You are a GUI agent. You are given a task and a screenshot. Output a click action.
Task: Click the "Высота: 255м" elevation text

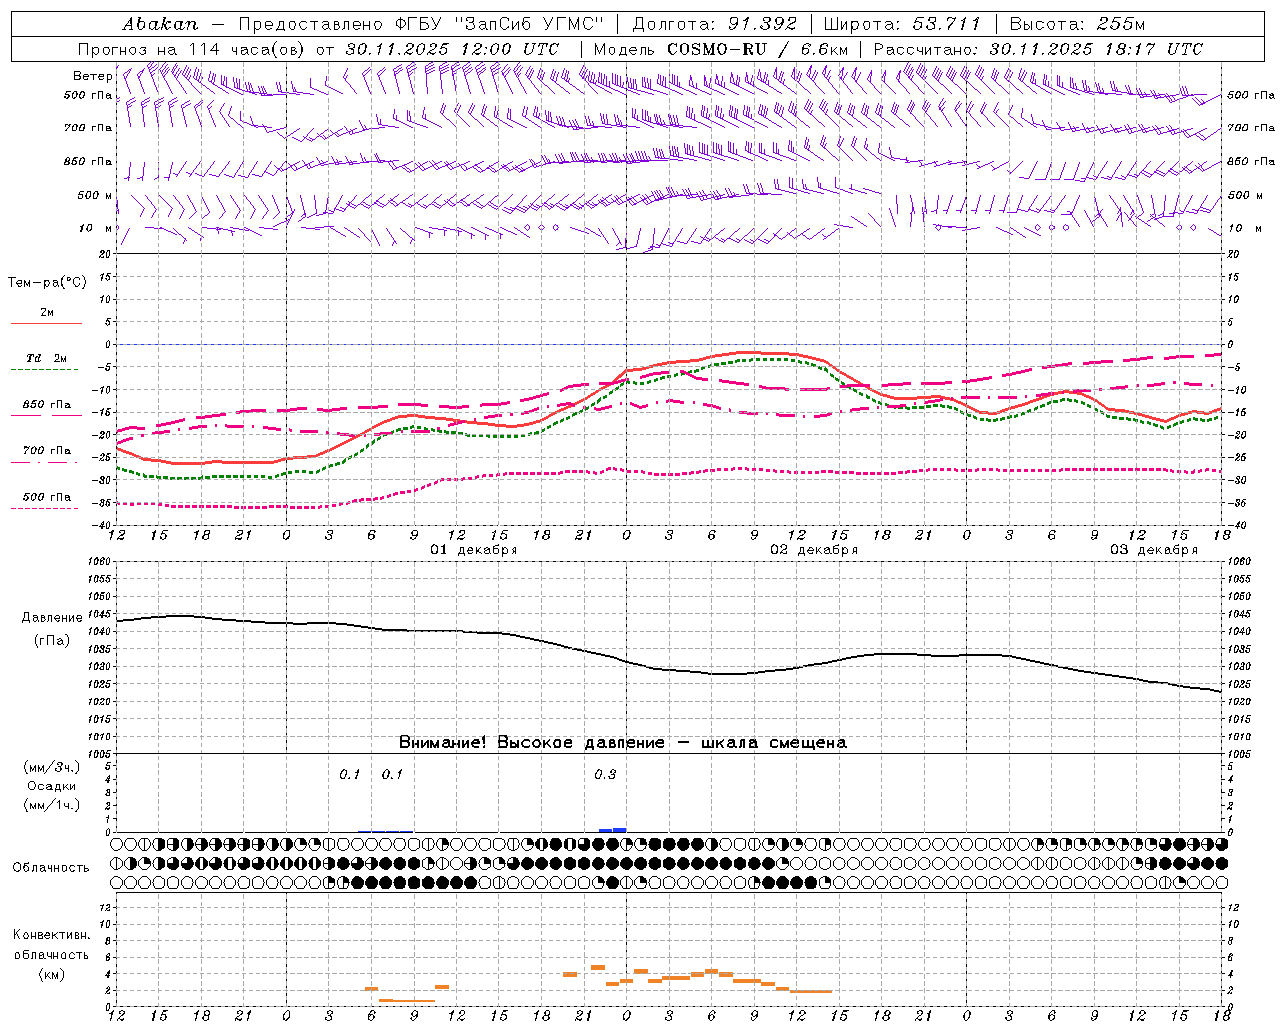coord(1077,24)
